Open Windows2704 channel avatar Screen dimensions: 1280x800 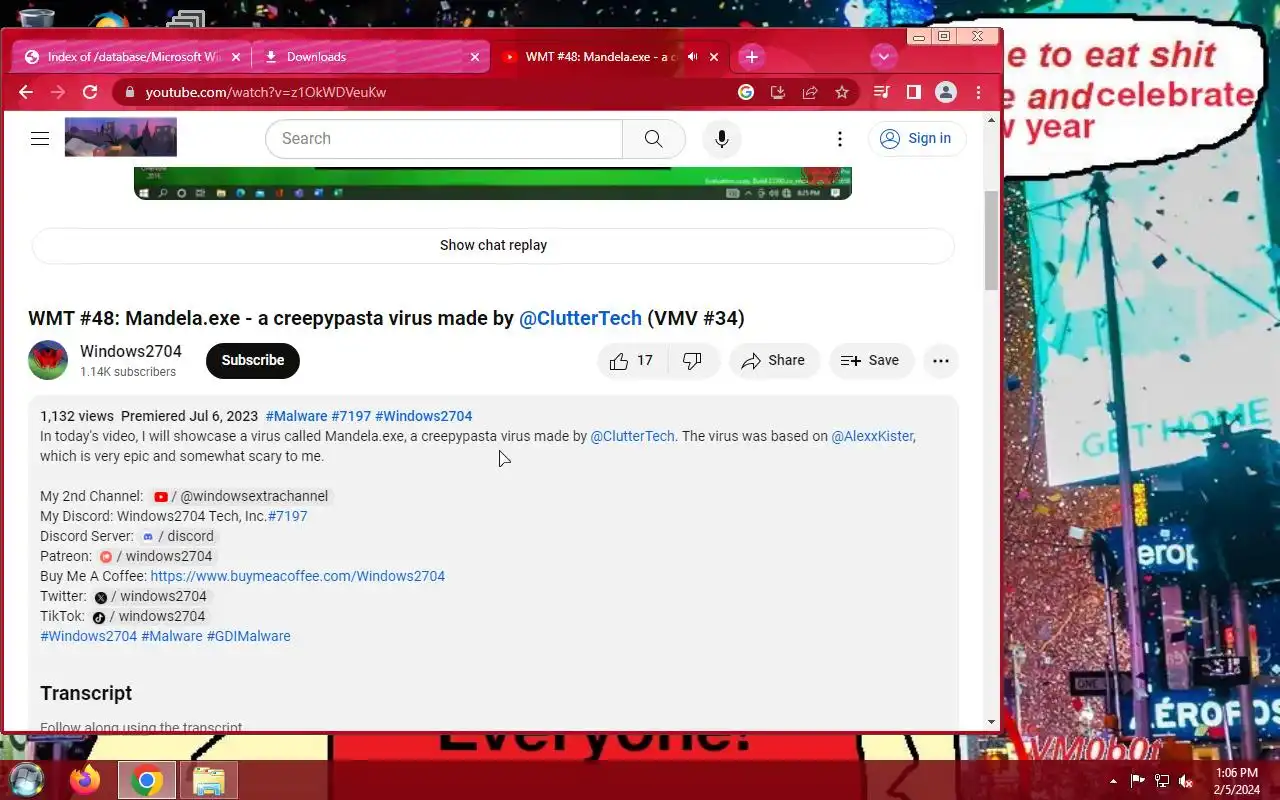pyautogui.click(x=48, y=360)
